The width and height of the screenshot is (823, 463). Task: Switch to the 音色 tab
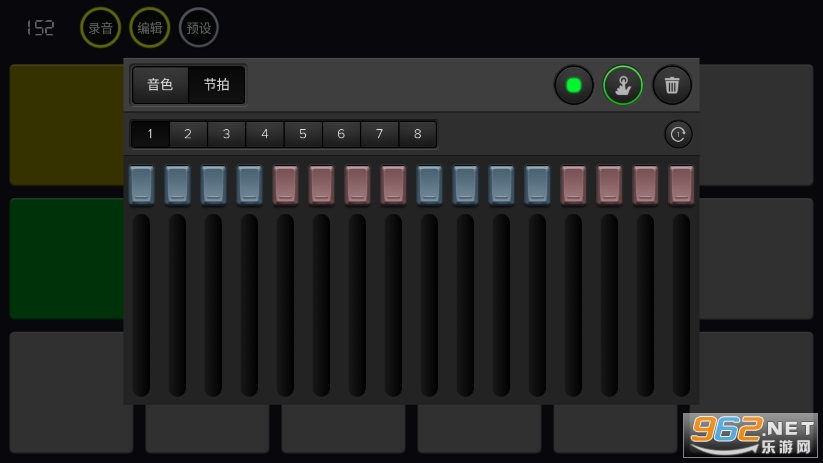click(x=160, y=85)
